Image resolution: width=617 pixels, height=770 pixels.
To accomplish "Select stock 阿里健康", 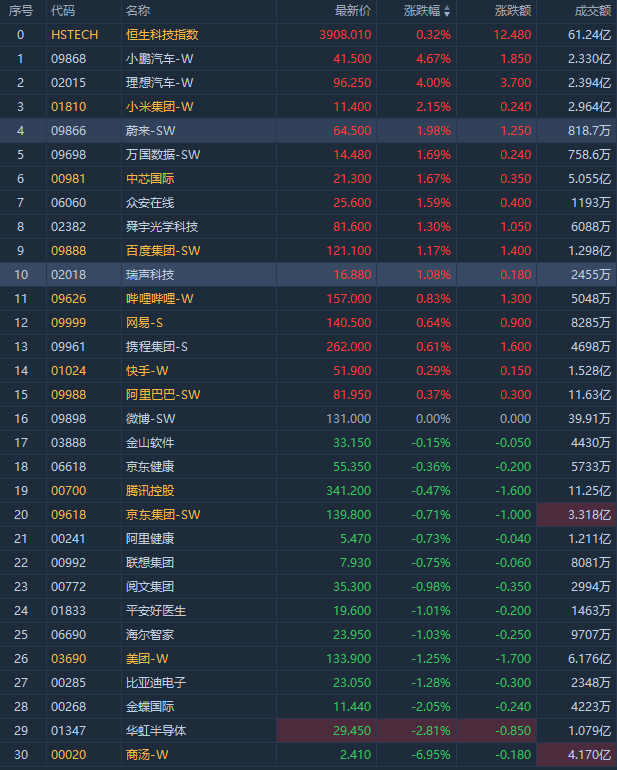I will point(150,539).
